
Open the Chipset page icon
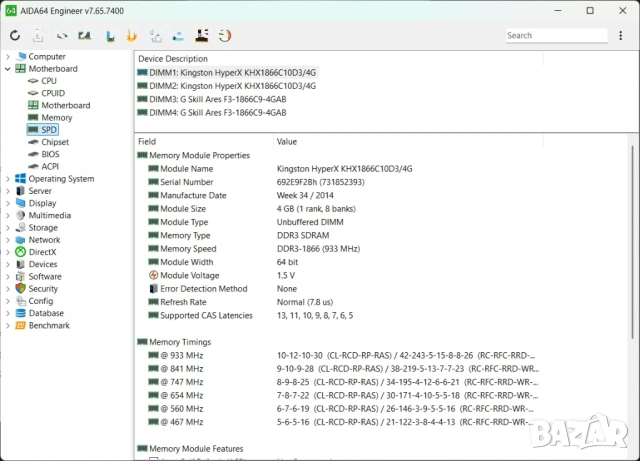pyautogui.click(x=33, y=142)
